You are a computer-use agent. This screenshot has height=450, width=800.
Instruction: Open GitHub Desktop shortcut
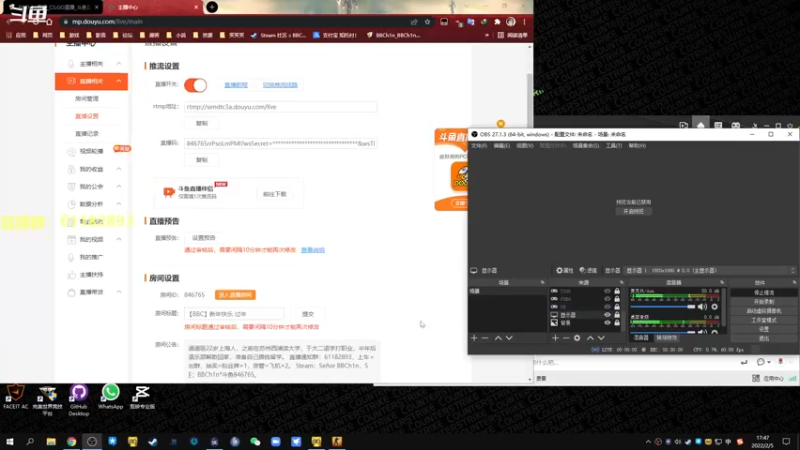pyautogui.click(x=79, y=401)
